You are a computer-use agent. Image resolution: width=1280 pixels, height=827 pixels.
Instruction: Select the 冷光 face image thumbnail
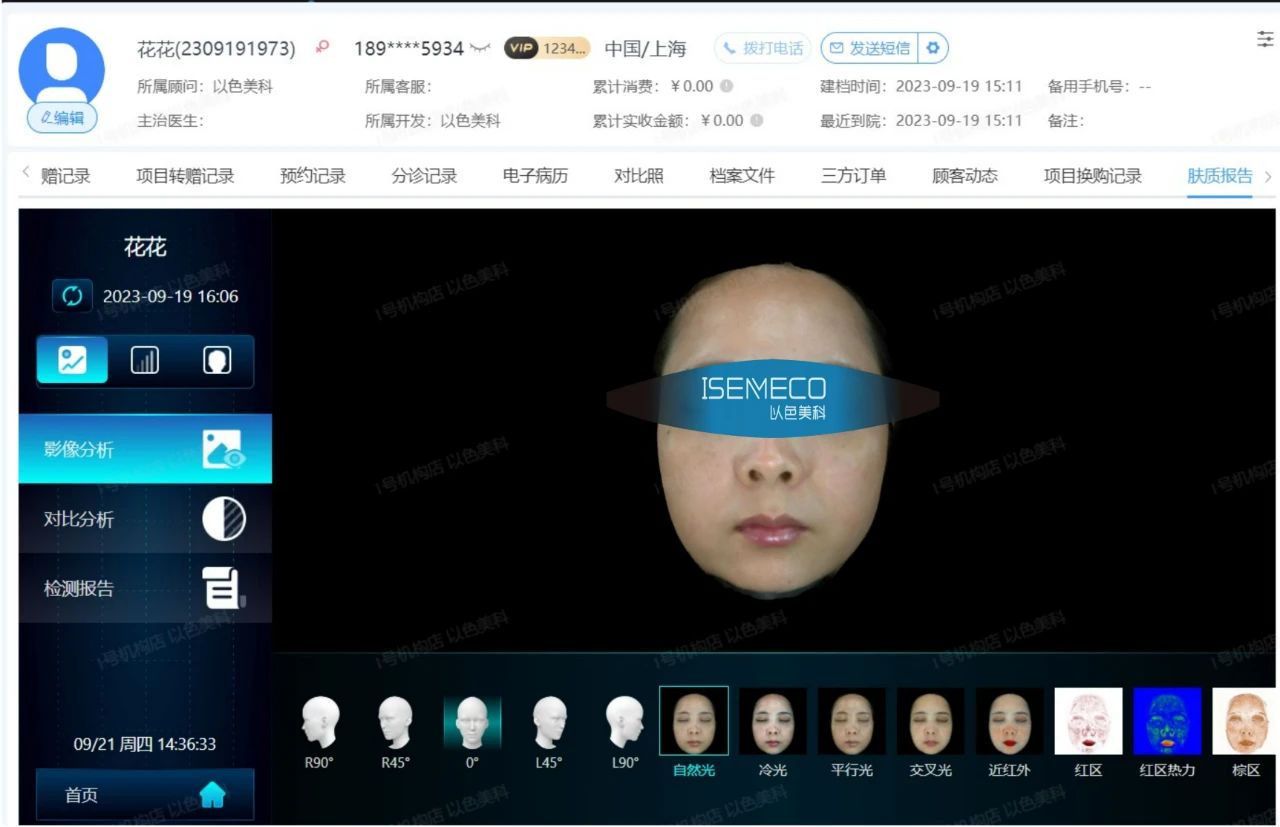click(x=772, y=722)
